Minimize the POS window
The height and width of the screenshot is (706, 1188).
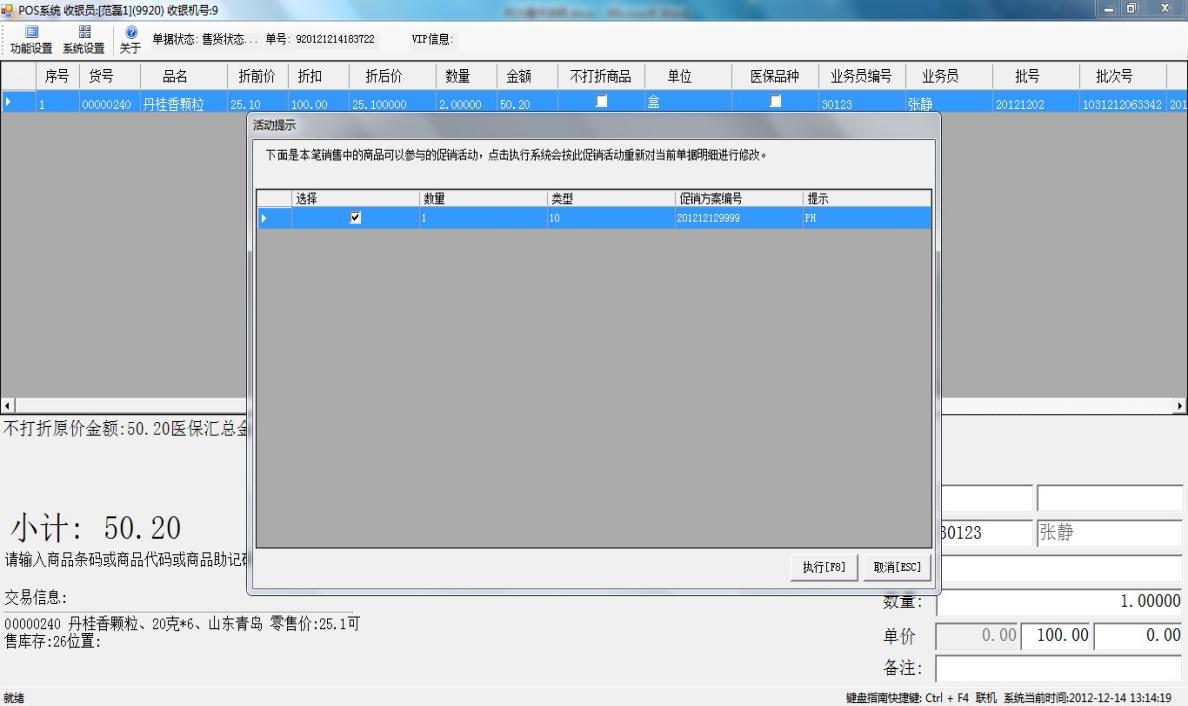[1108, 9]
